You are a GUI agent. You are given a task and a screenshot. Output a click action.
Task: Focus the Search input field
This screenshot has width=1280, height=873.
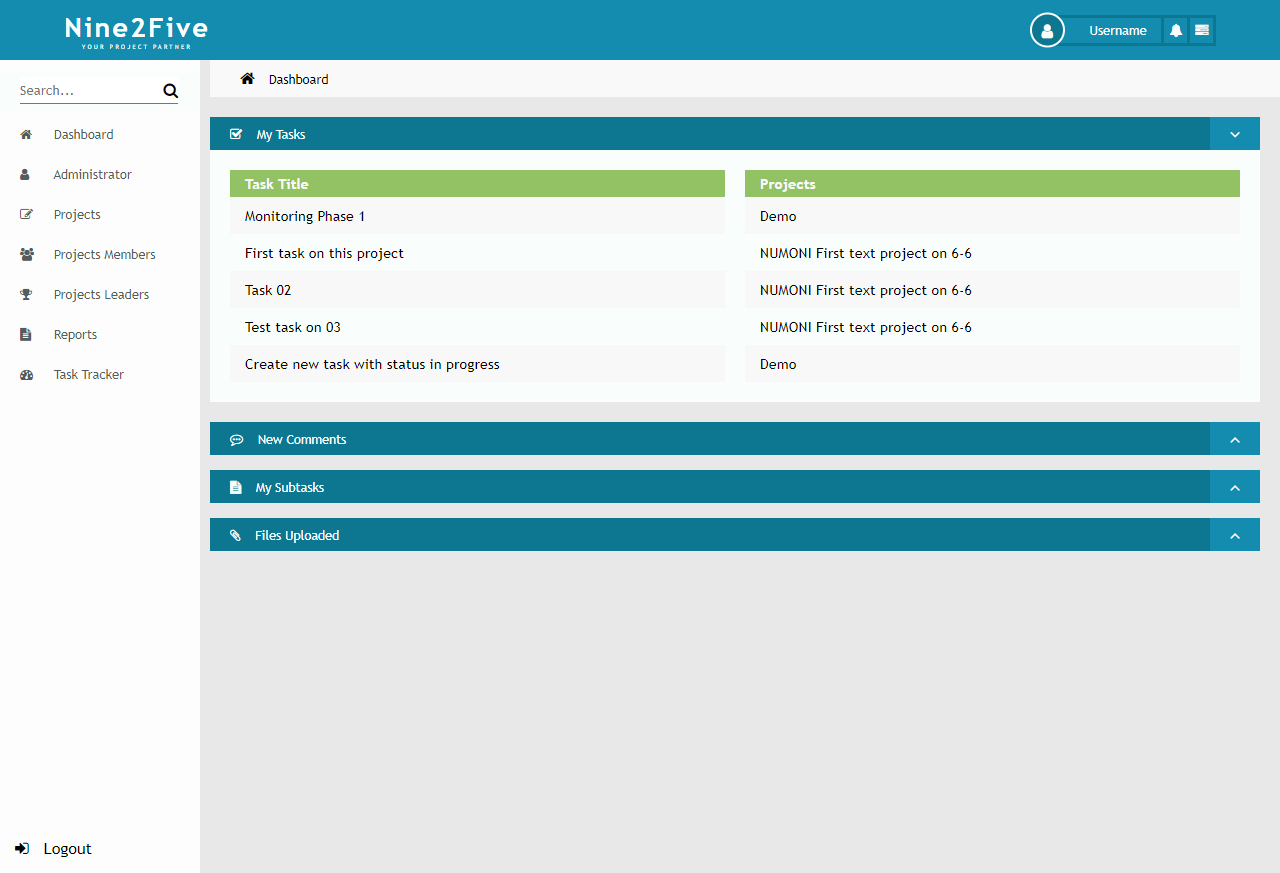point(90,90)
